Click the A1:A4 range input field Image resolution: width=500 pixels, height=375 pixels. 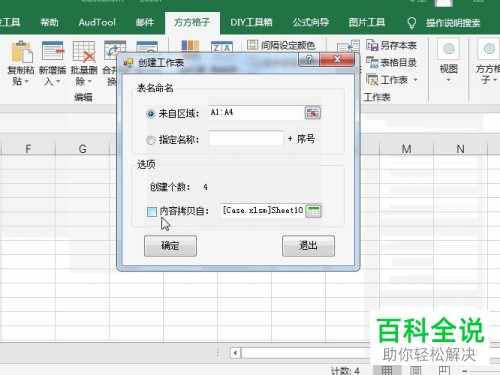pyautogui.click(x=257, y=113)
